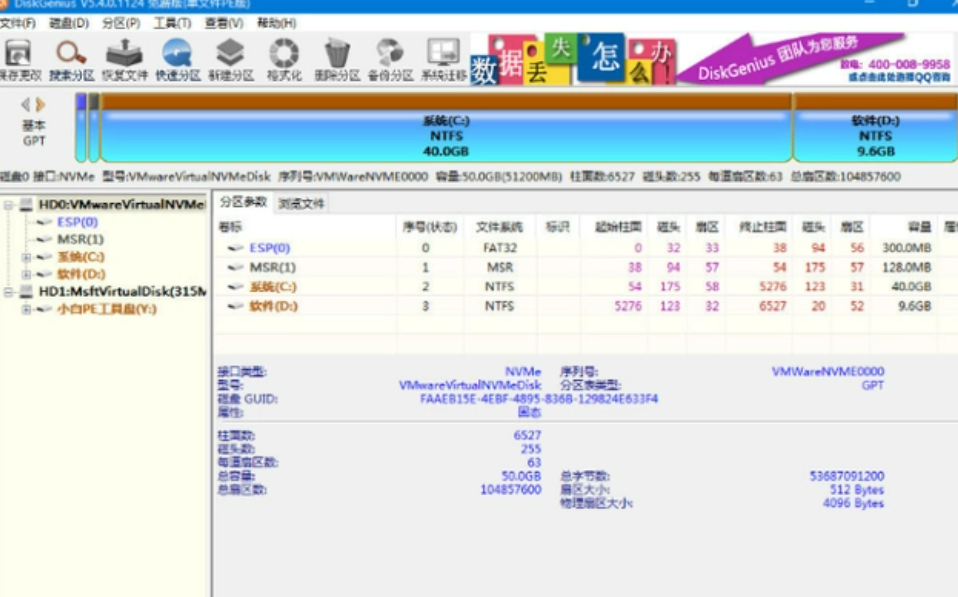Click the total bytes value 53687091200
The height and width of the screenshot is (597, 958).
coord(847,476)
